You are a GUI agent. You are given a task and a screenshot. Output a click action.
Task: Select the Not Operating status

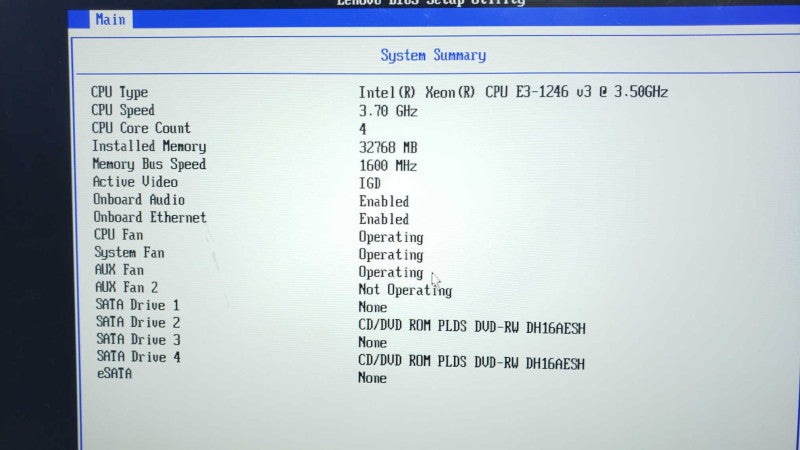point(406,290)
